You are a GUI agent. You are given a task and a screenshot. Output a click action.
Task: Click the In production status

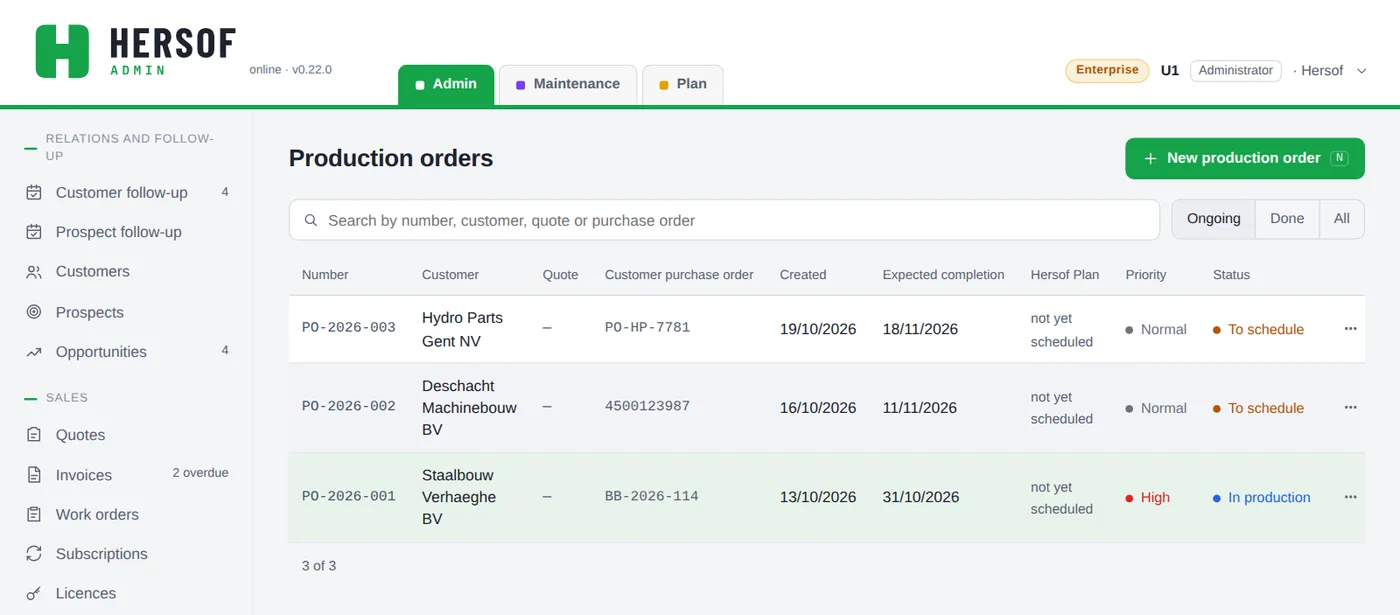click(x=1269, y=497)
